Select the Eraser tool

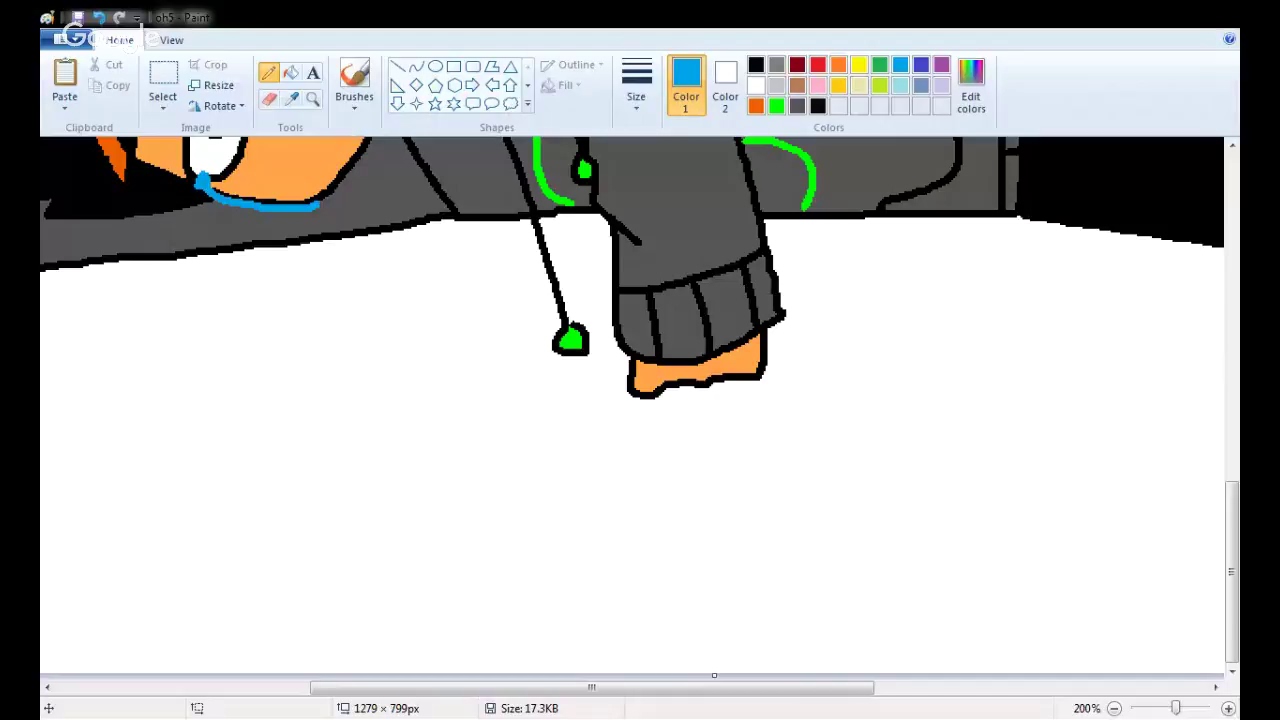pyautogui.click(x=269, y=99)
